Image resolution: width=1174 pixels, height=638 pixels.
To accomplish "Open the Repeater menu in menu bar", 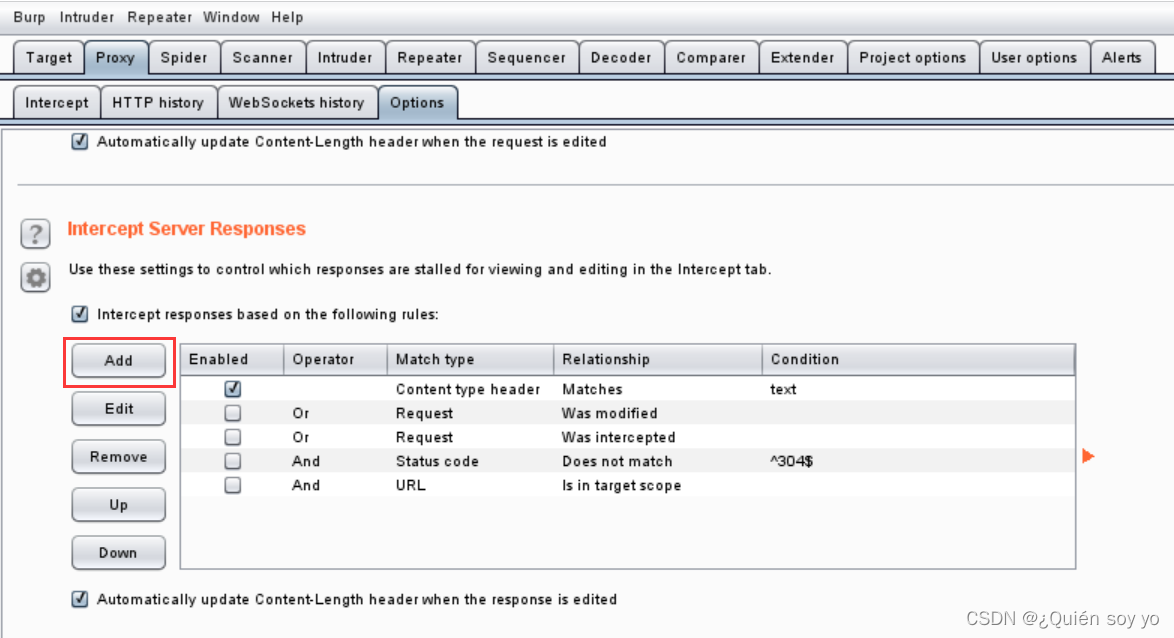I will click(x=159, y=16).
